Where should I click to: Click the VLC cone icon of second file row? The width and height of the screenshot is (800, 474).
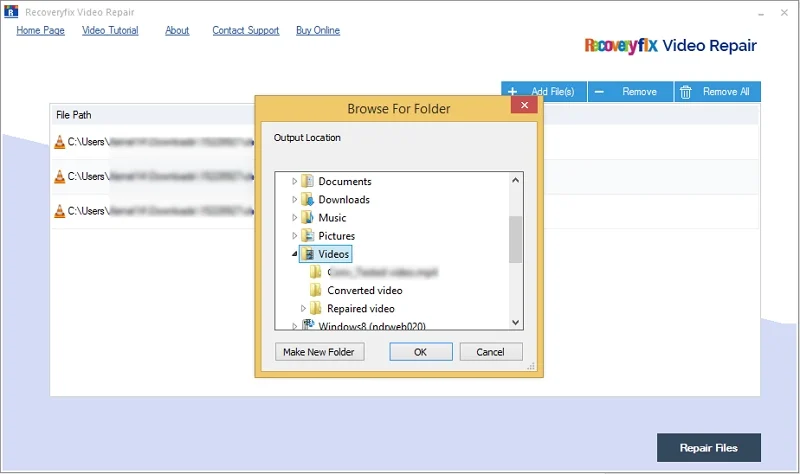coord(60,177)
